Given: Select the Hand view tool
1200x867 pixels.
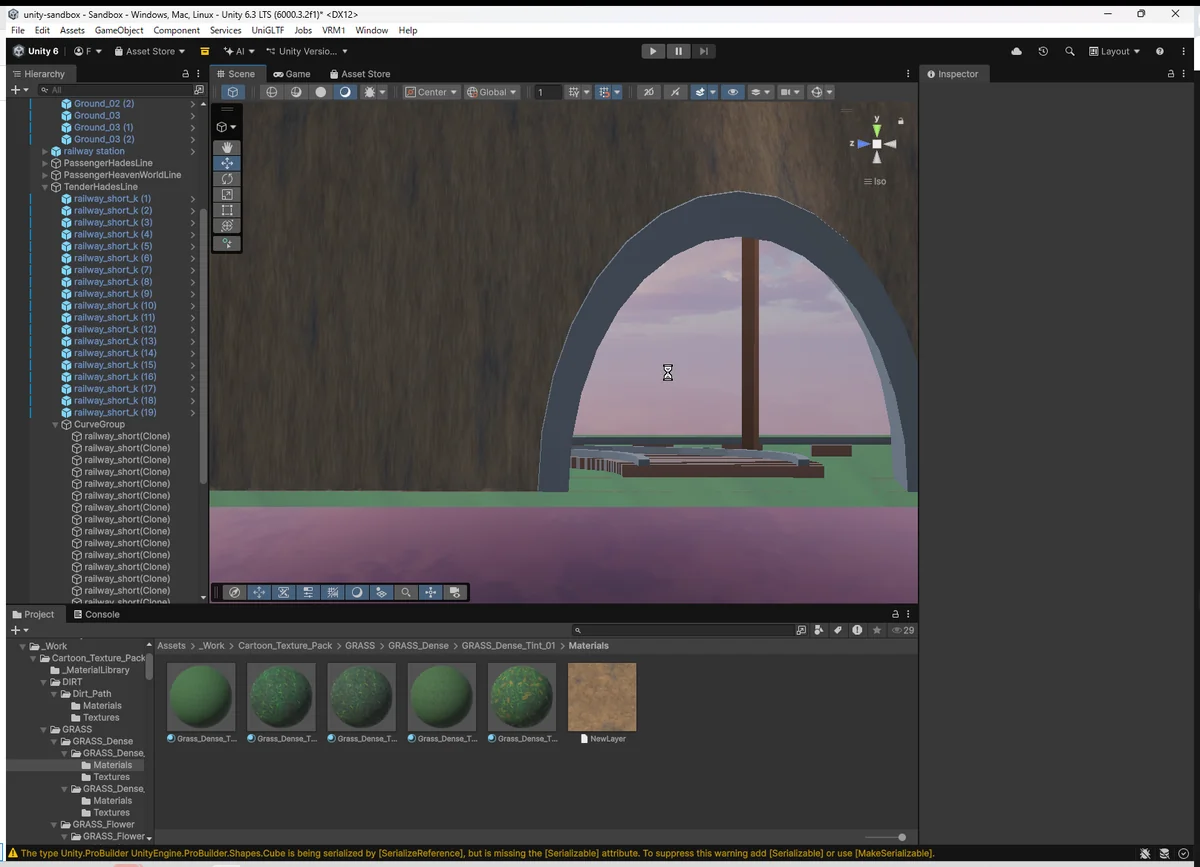Looking at the screenshot, I should click(x=227, y=147).
